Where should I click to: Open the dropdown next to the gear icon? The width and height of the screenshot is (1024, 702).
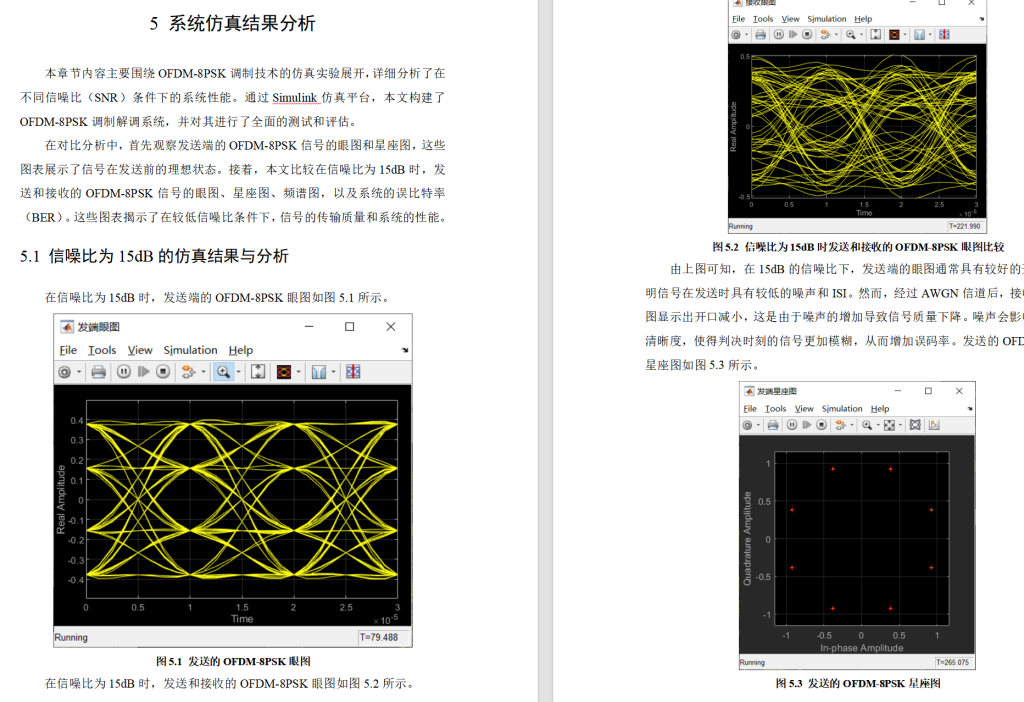pyautogui.click(x=78, y=371)
